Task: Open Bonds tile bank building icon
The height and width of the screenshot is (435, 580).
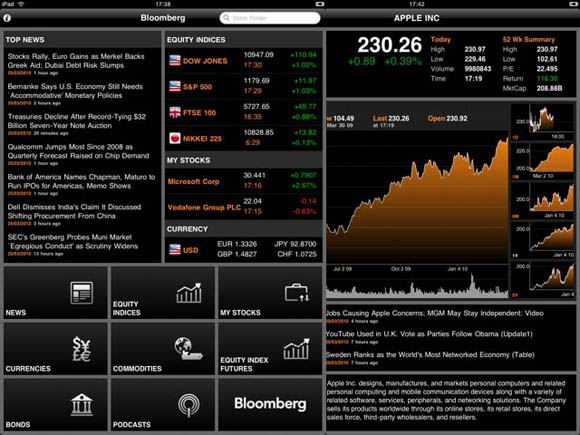Action: click(82, 405)
